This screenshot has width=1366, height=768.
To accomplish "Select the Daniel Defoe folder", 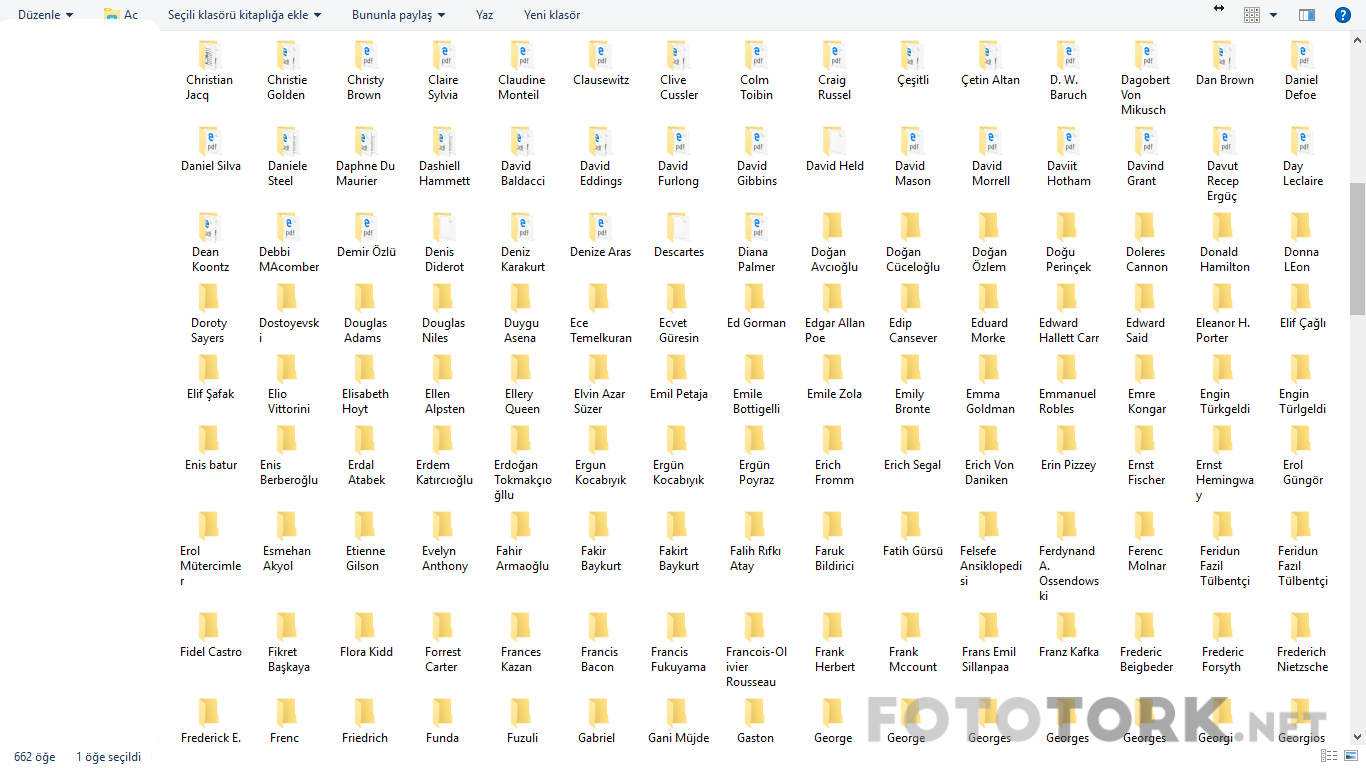I will (x=1300, y=72).
